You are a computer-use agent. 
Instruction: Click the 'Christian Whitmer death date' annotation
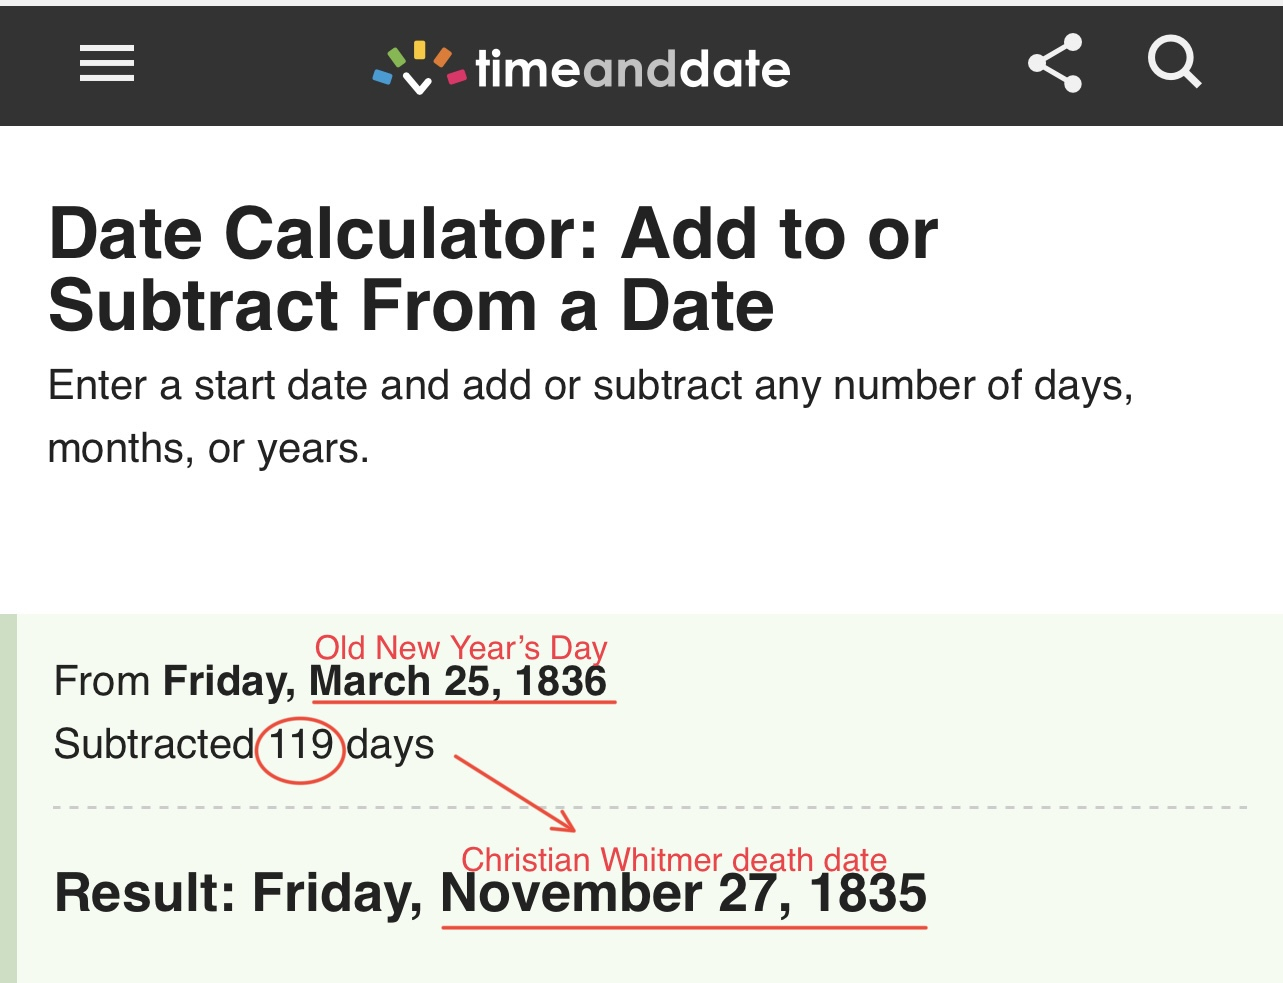[x=673, y=859]
